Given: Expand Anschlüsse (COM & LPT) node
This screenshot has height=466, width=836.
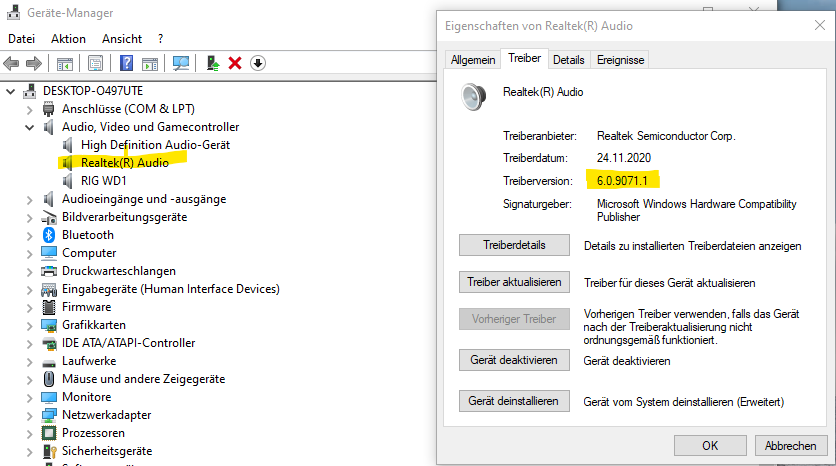Looking at the screenshot, I should pos(30,110).
